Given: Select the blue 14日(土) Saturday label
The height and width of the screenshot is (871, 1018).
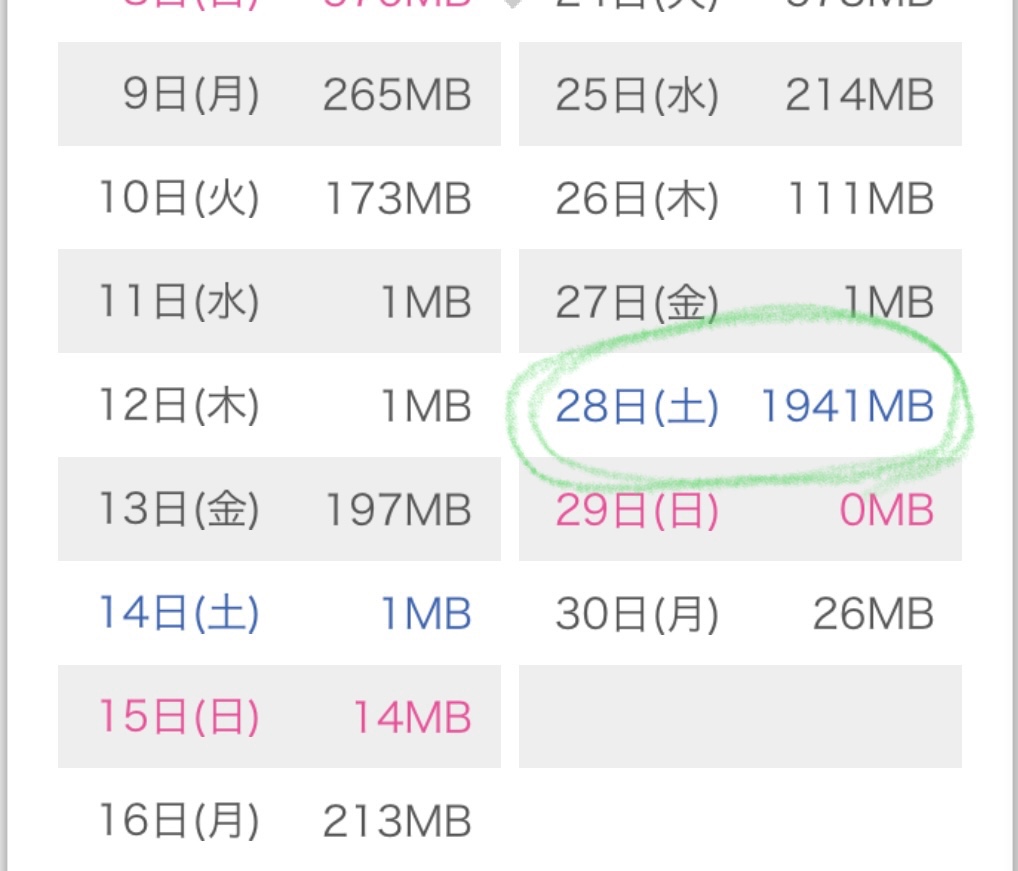Looking at the screenshot, I should click(x=179, y=613).
